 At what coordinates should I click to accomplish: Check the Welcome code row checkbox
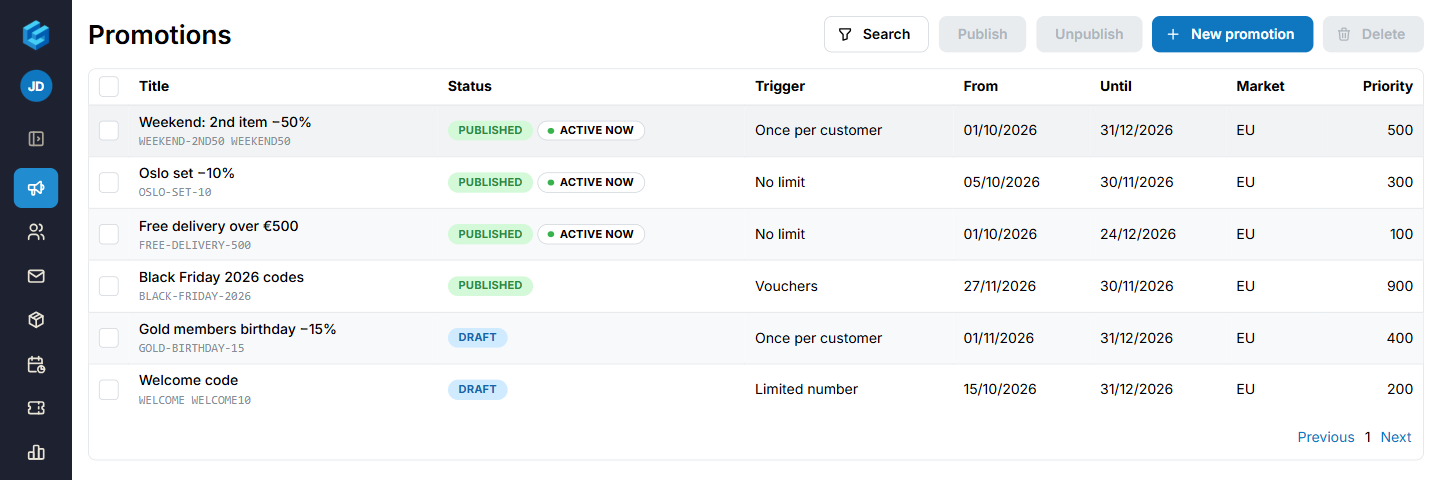(x=109, y=389)
